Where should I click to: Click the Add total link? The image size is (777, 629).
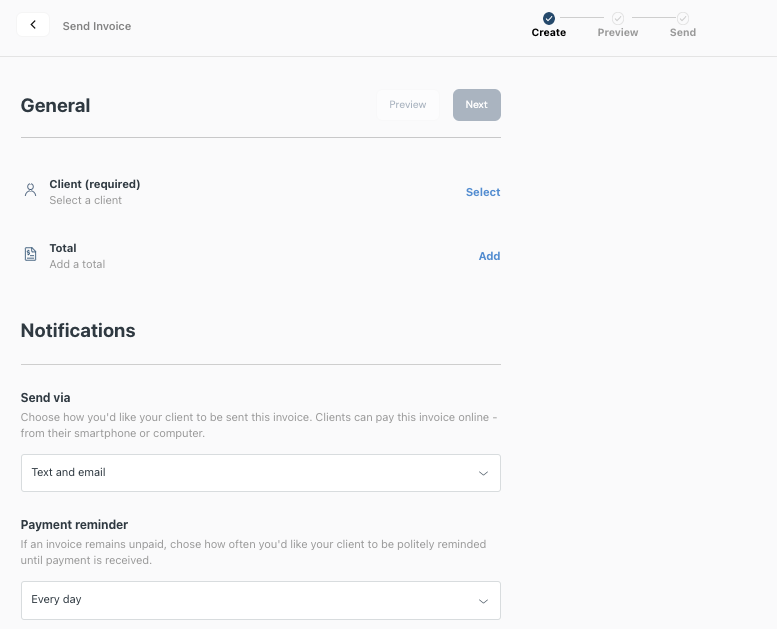point(489,256)
